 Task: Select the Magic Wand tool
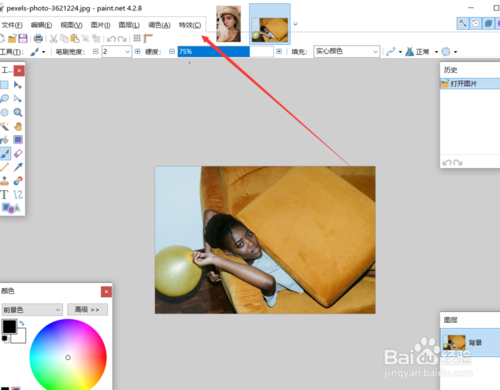pyautogui.click(x=4, y=126)
